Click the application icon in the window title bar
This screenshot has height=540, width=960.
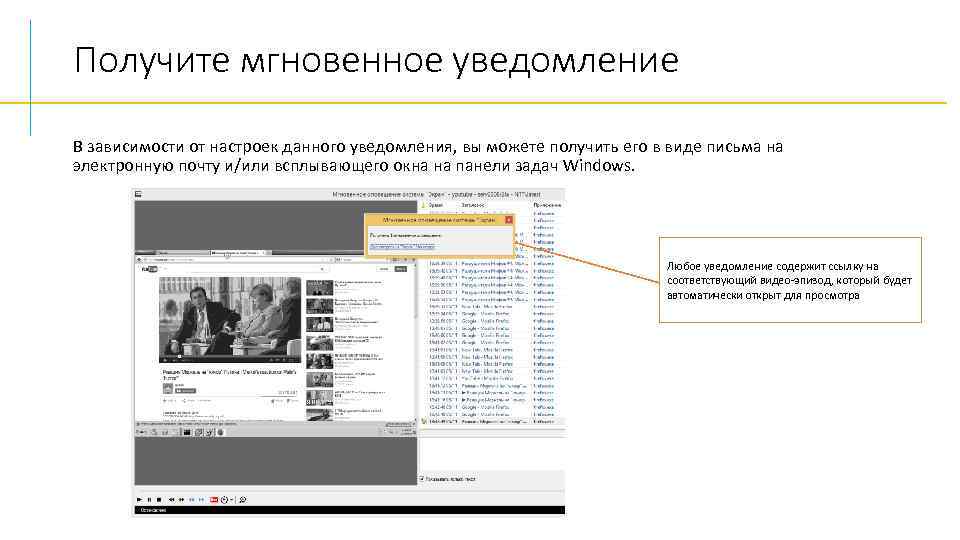[138, 194]
